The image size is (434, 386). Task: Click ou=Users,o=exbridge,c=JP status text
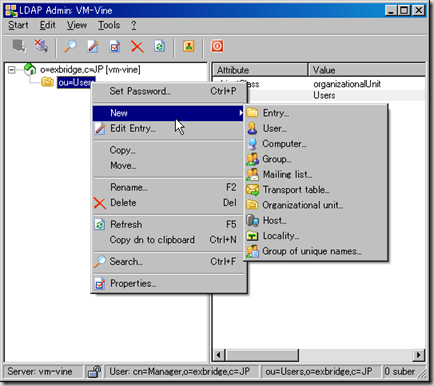pos(319,371)
